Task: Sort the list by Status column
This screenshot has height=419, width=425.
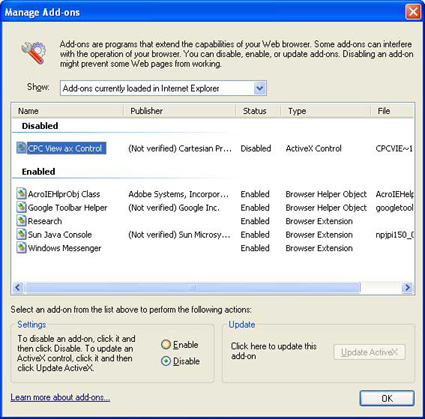Action: pos(258,111)
